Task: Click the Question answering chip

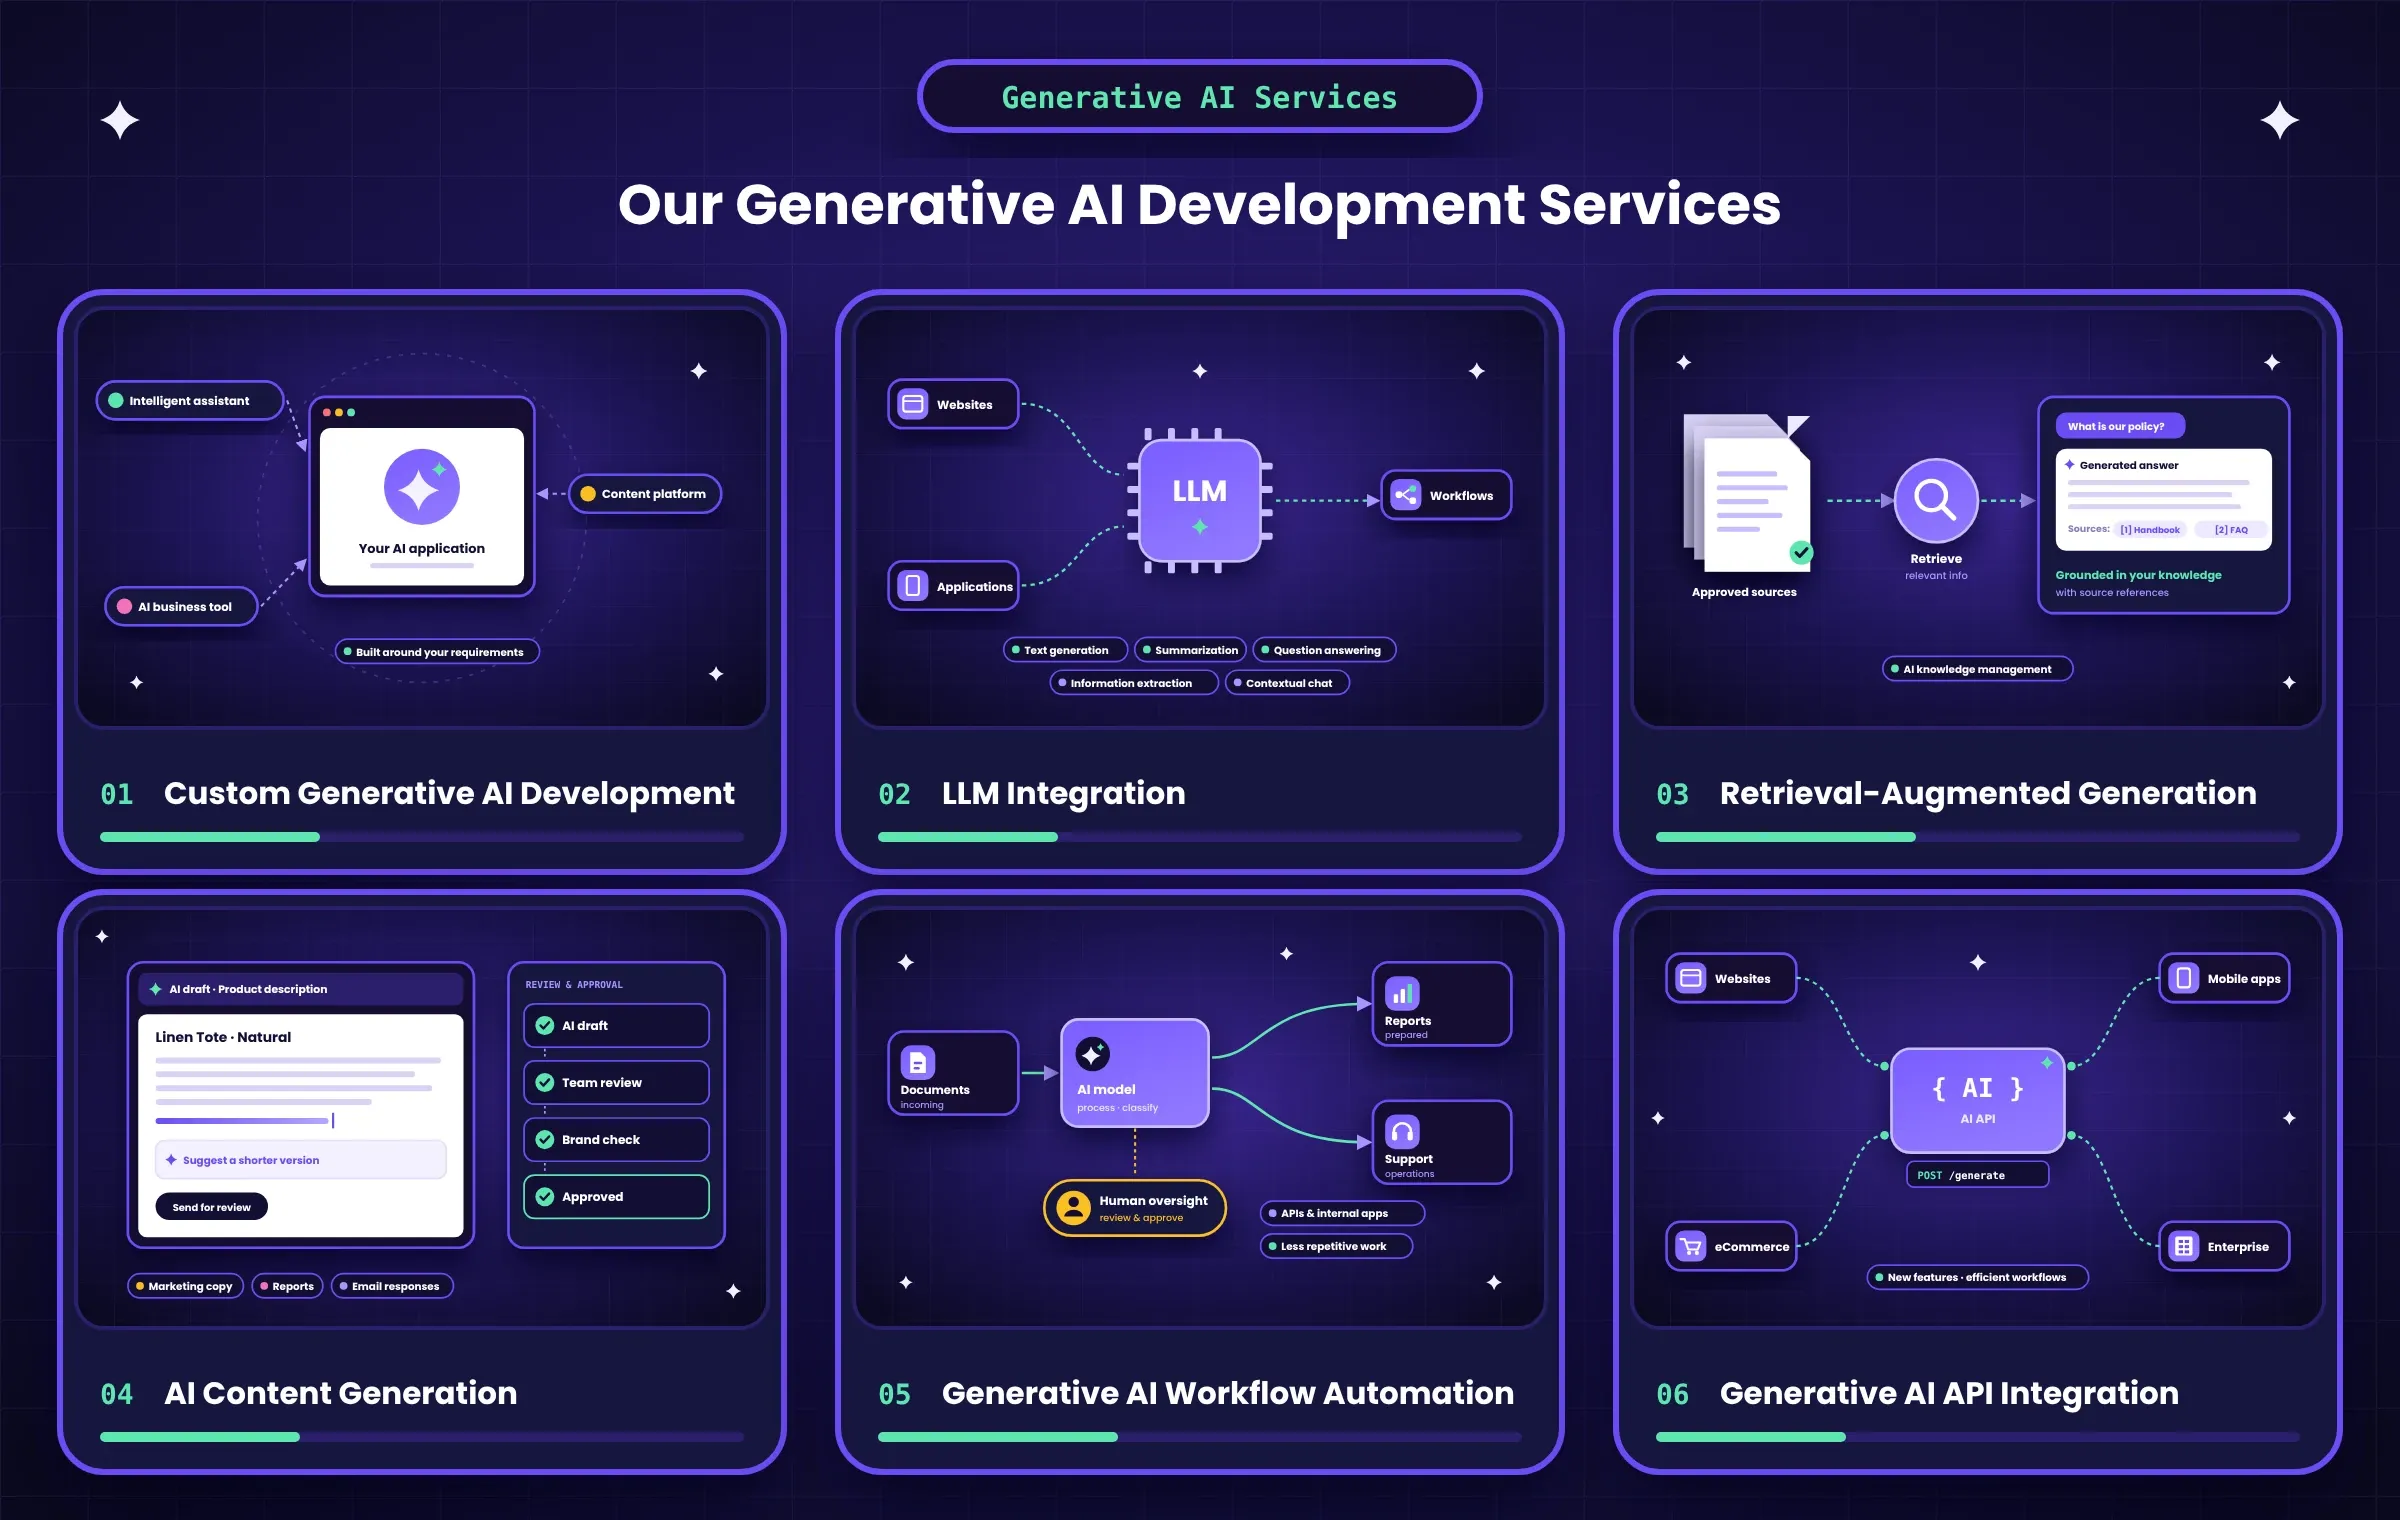Action: (1324, 650)
